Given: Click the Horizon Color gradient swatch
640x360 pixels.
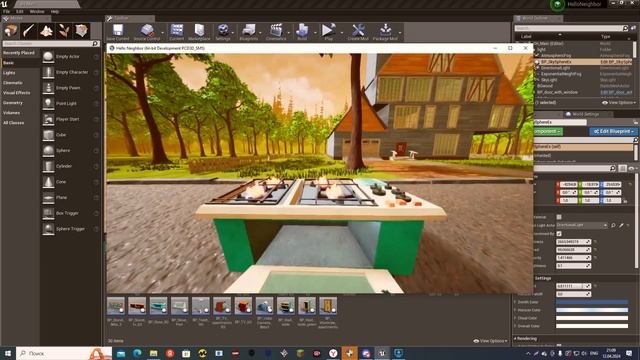Looking at the screenshot, I should tap(592, 310).
